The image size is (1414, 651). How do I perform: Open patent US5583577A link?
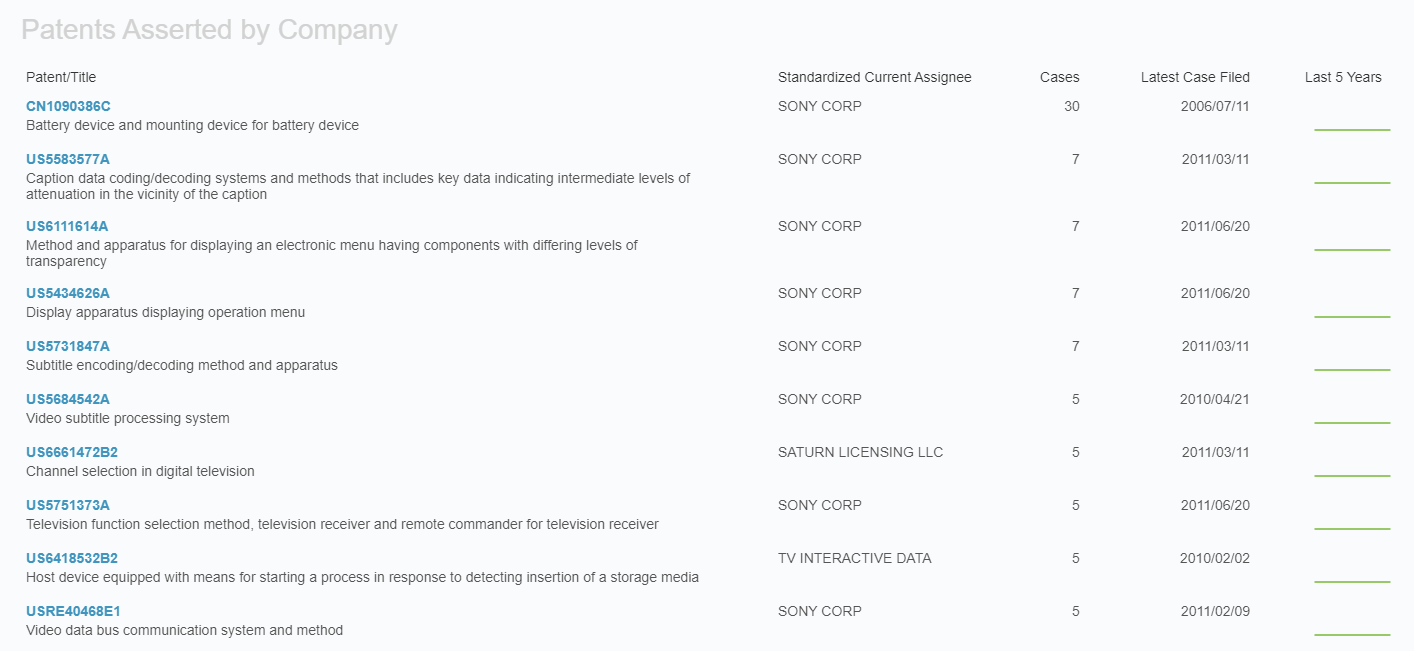click(x=68, y=159)
